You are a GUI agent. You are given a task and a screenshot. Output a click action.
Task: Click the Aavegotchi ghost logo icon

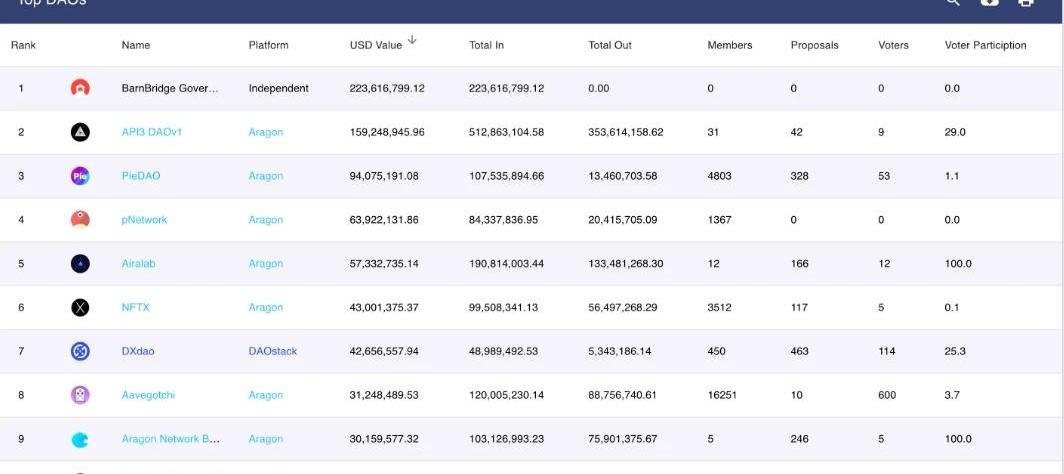(x=80, y=395)
